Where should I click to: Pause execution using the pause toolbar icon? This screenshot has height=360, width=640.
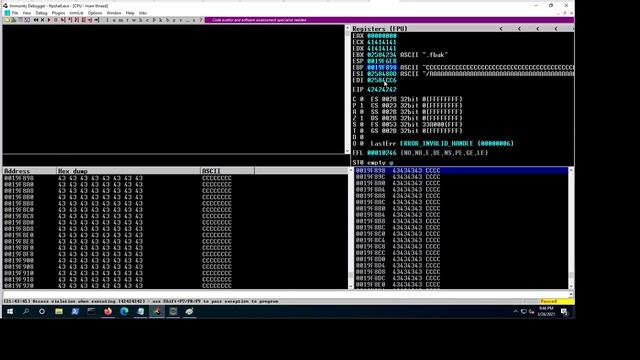[56, 20]
